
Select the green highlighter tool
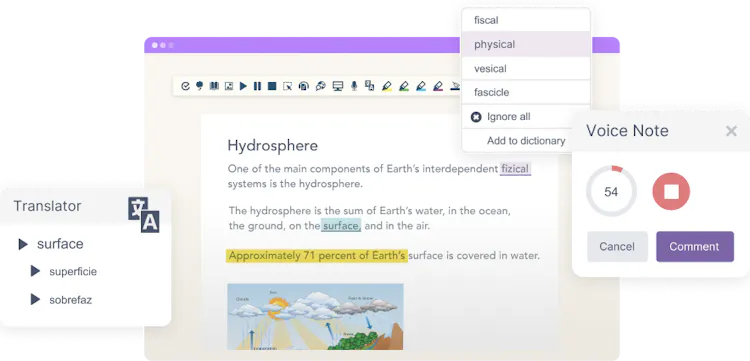[x=404, y=86]
